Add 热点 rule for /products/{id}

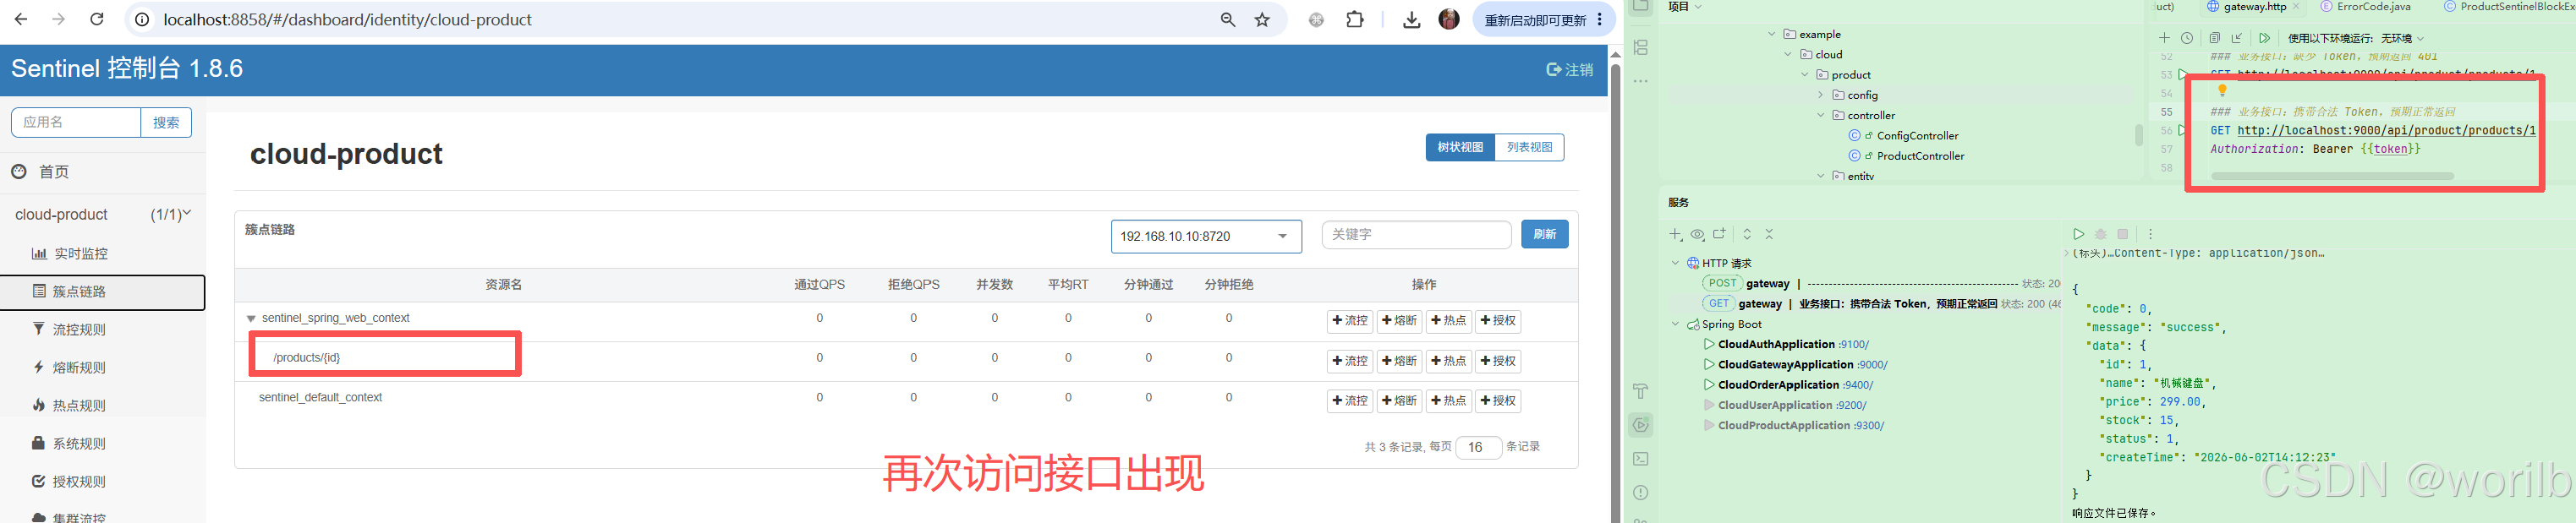click(1448, 361)
